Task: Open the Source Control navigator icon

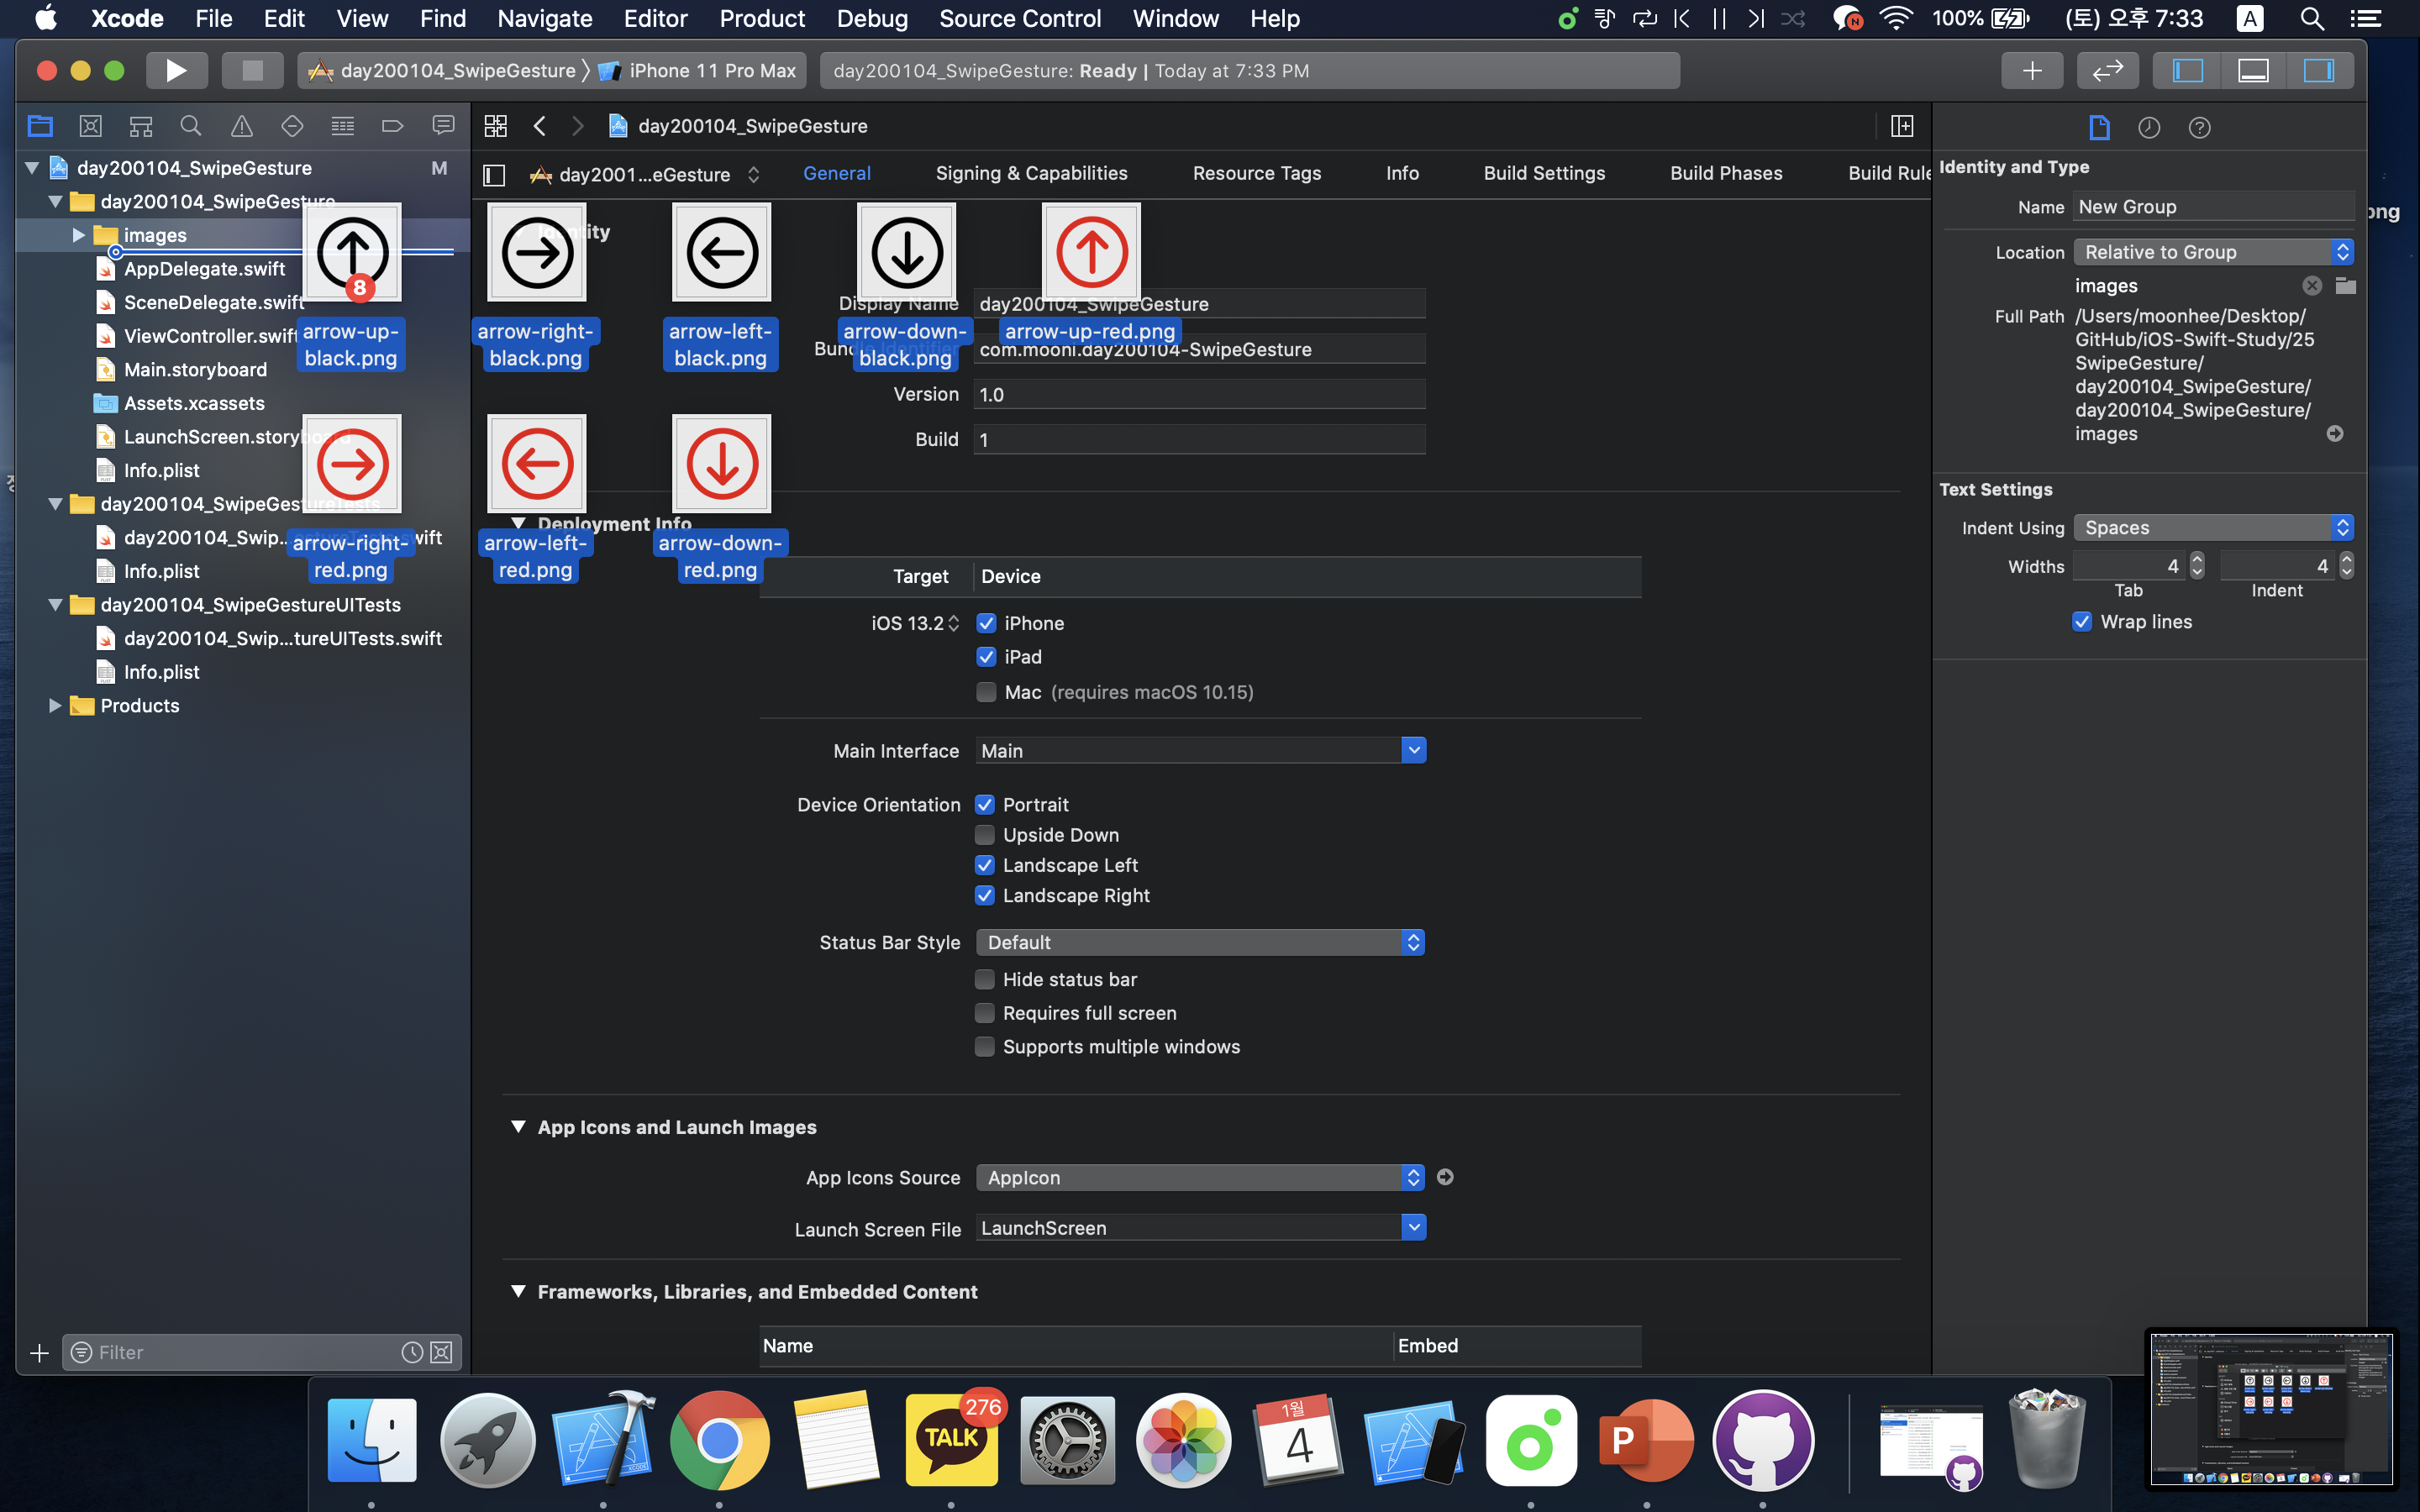Action: click(x=90, y=126)
